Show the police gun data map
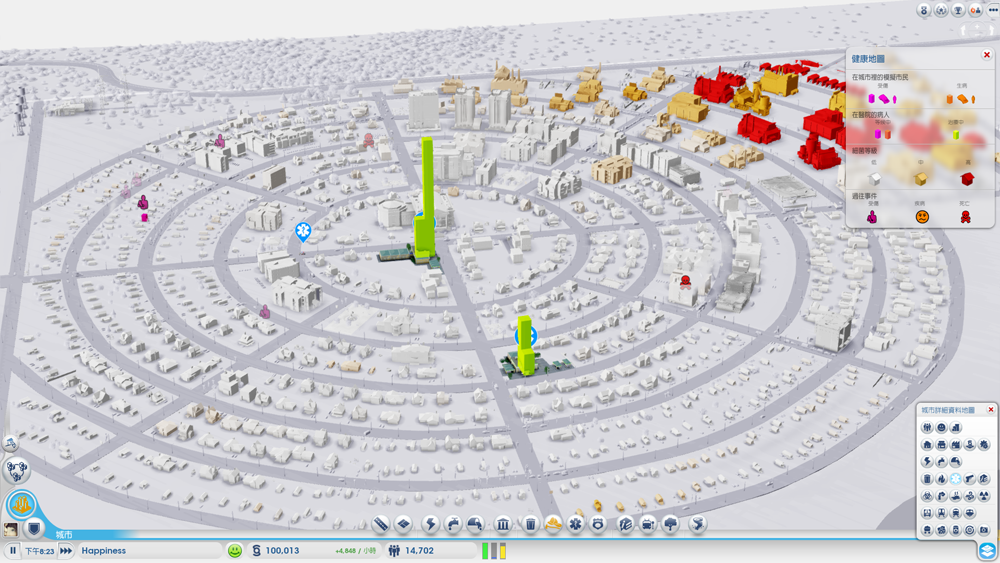The width and height of the screenshot is (1000, 563). point(970,479)
